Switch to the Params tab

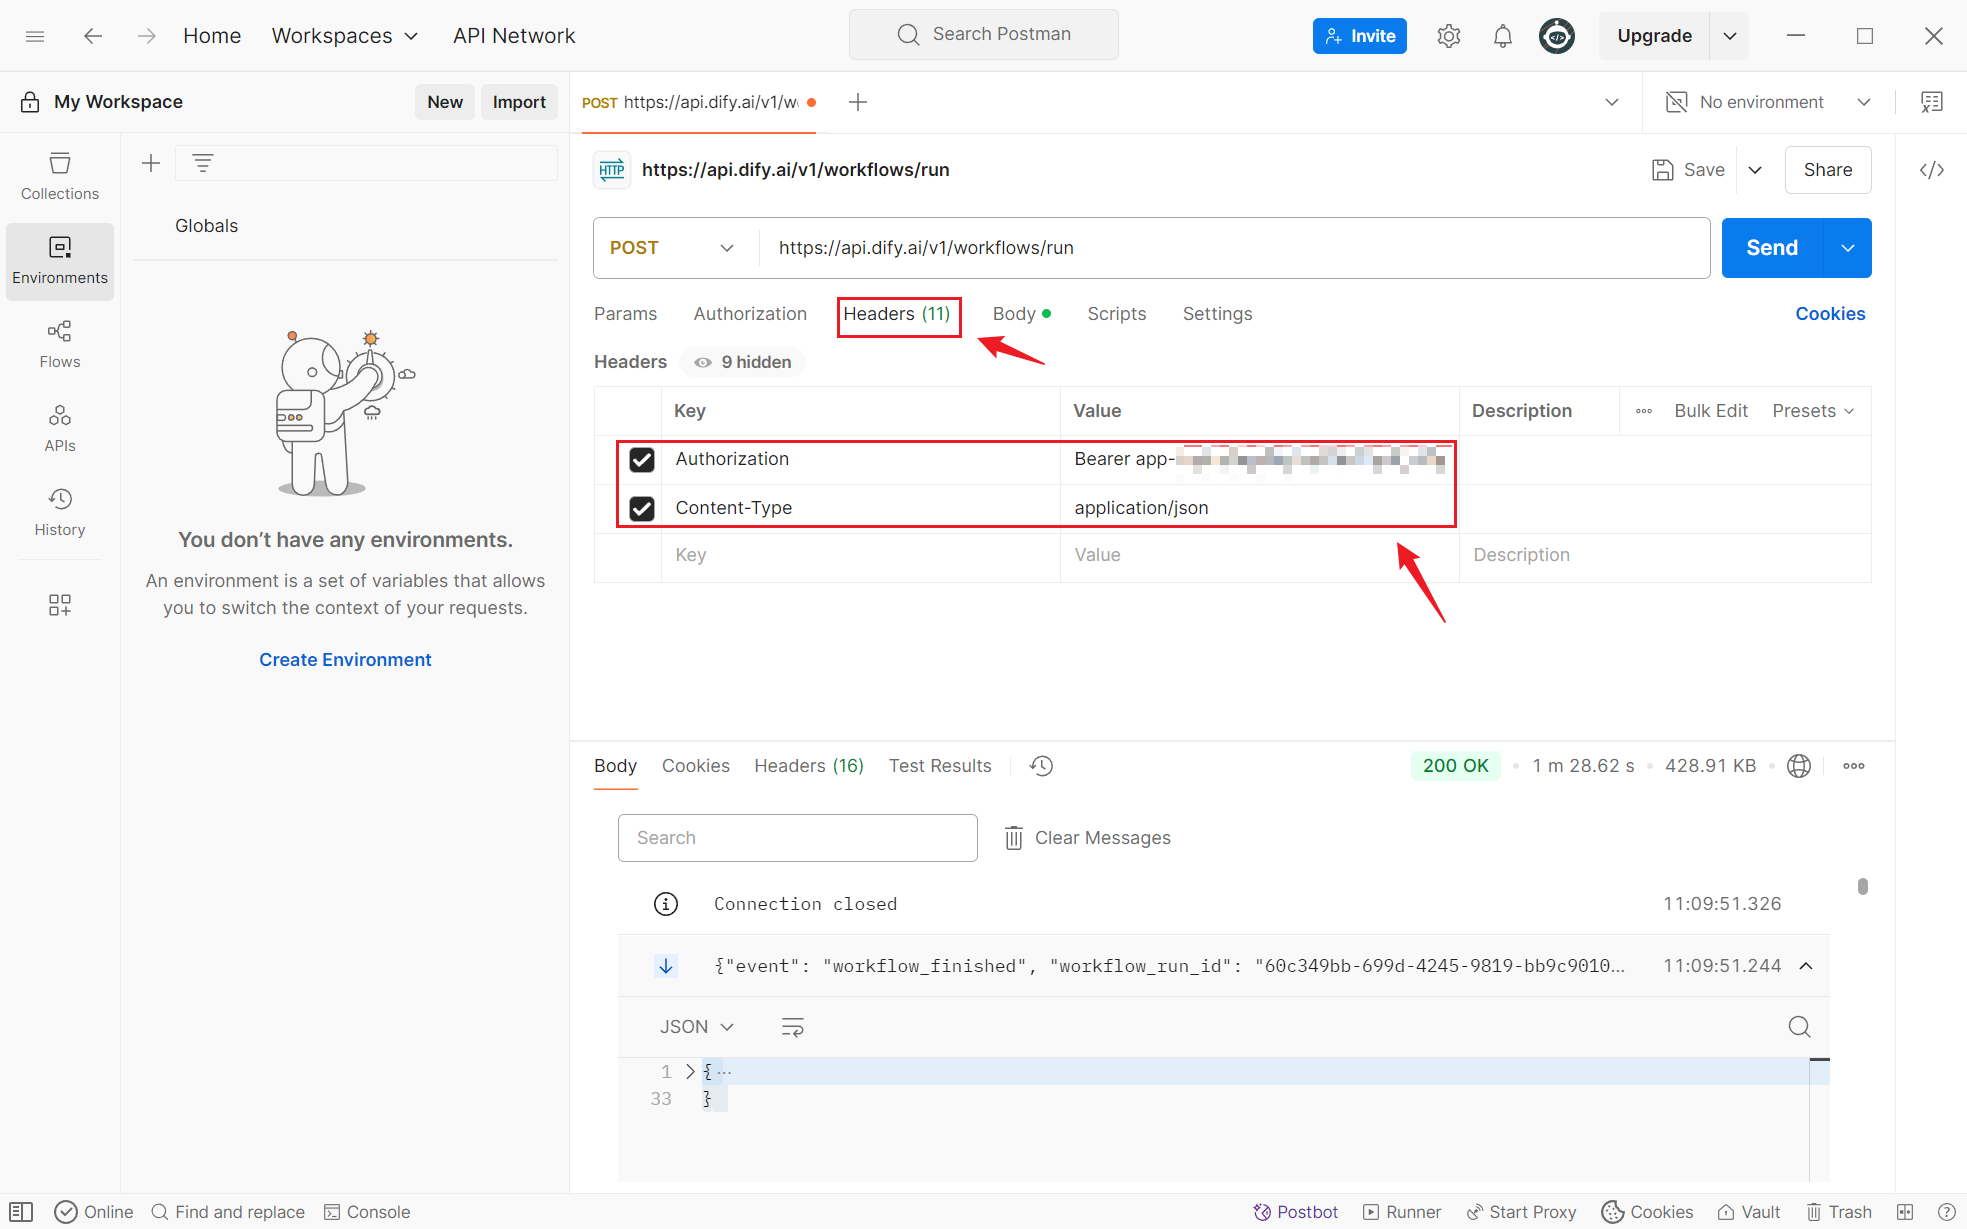626,314
